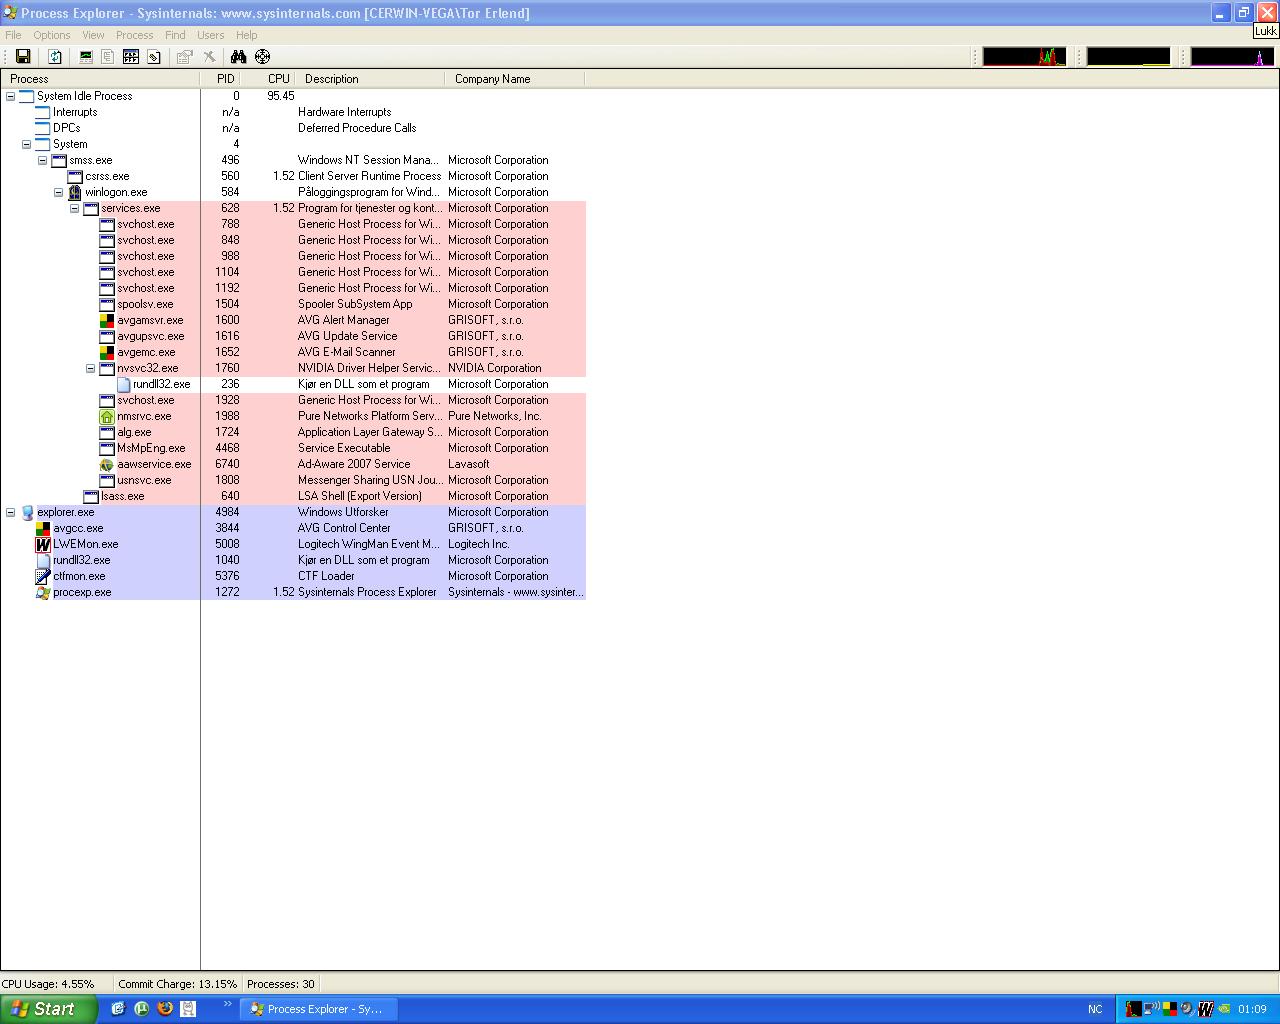Click the binoculars Find Handle icon
This screenshot has width=1280, height=1024.
pyautogui.click(x=238, y=57)
